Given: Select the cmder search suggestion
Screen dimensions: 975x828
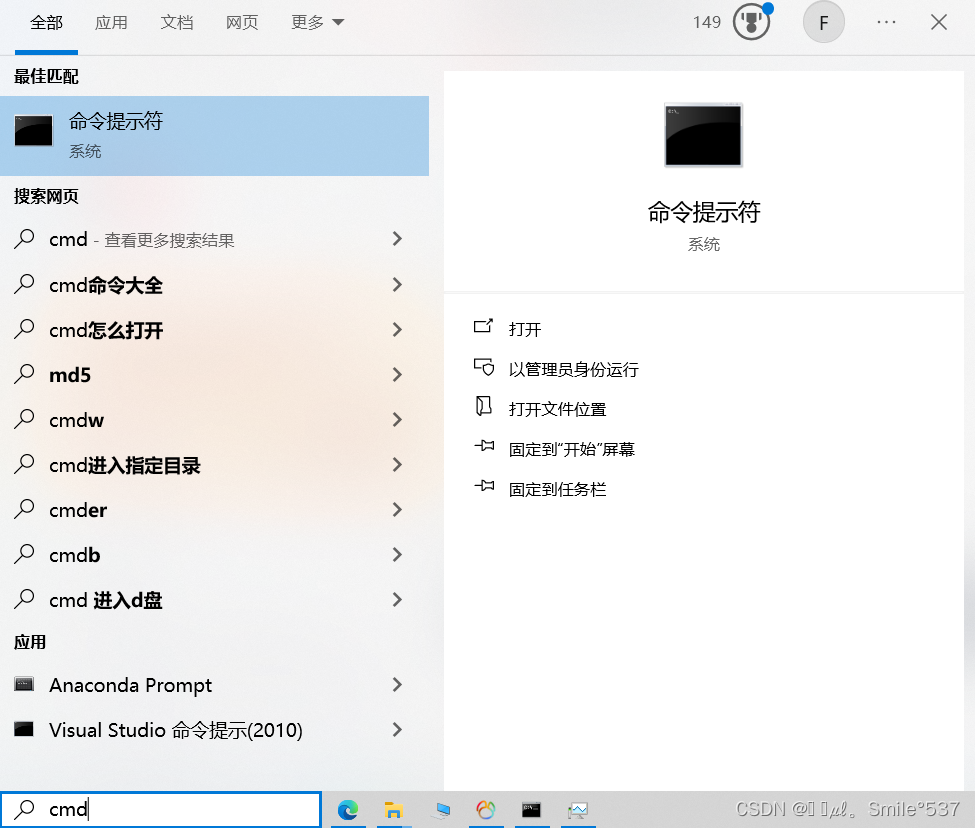Looking at the screenshot, I should (215, 510).
